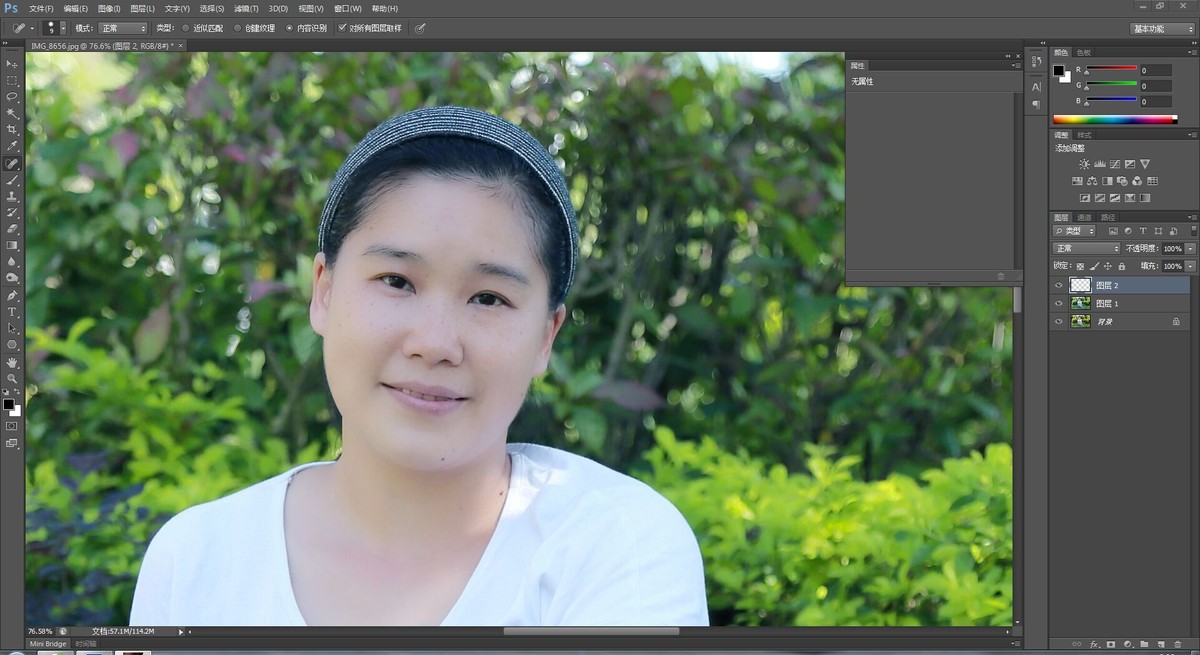This screenshot has height=655, width=1200.
Task: Hide layer 图层 1
Action: [x=1059, y=303]
